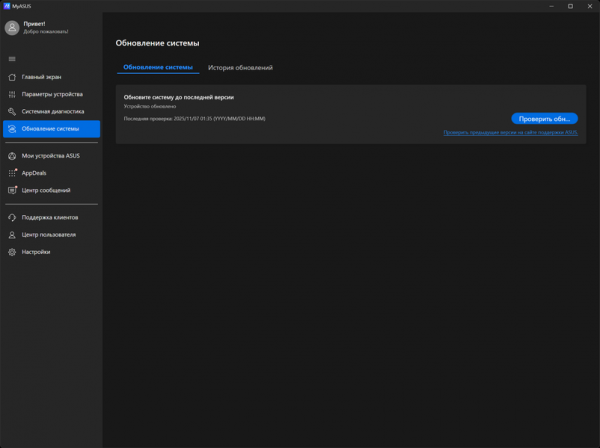This screenshot has height=448, width=600.
Task: Open Настройки gear icon
Action: point(12,252)
